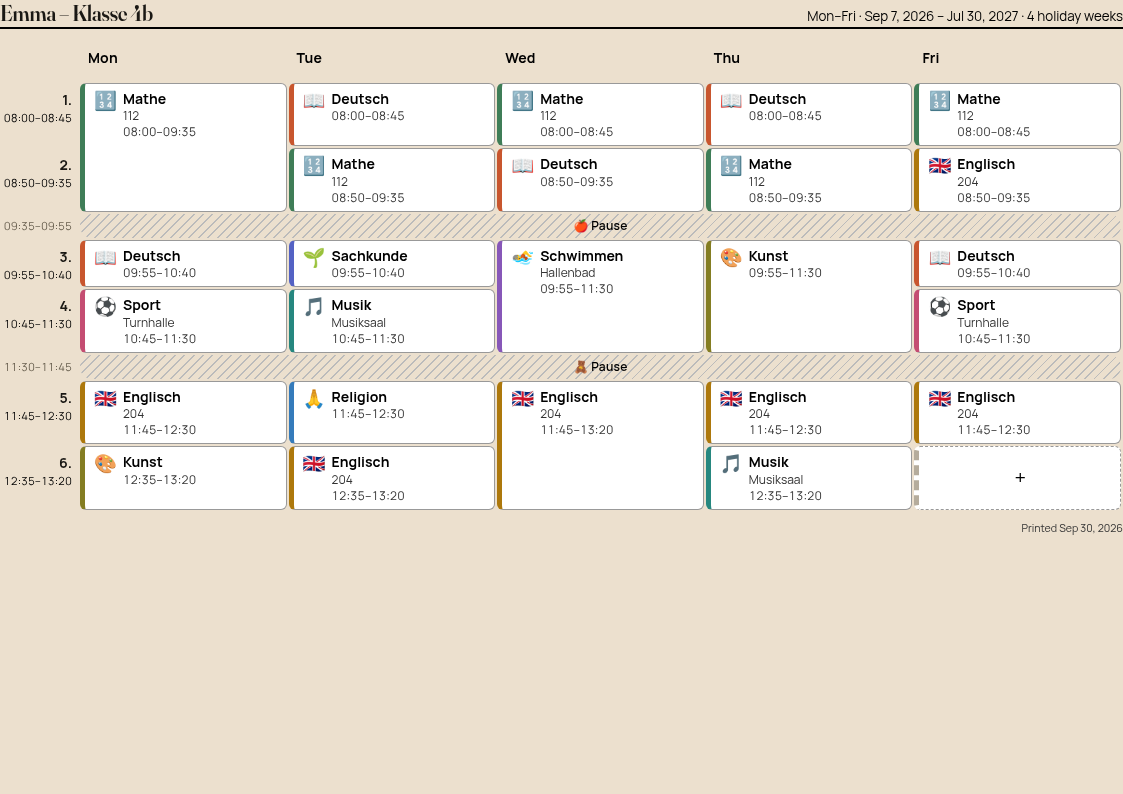Click the UK flag icon in Friday's fifth-period Englisch
The image size is (1123, 794).
tap(940, 399)
